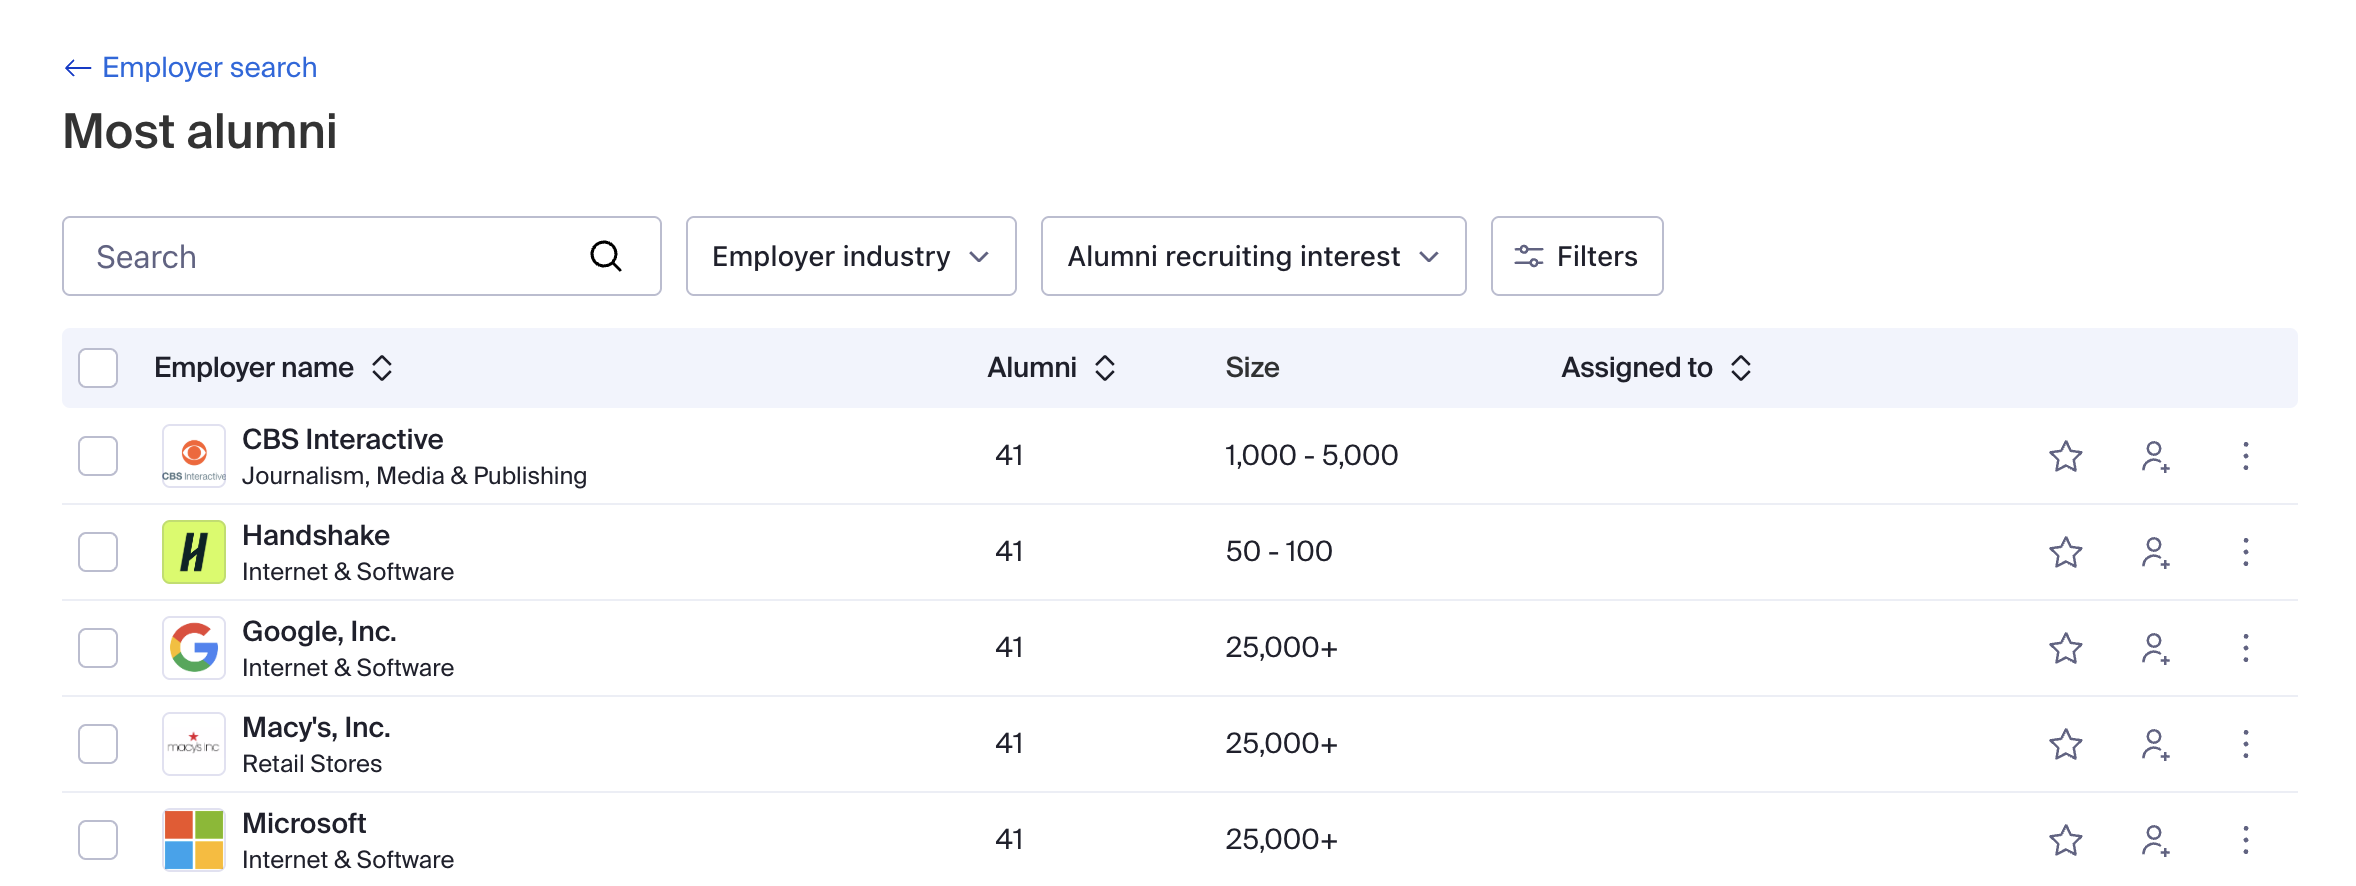Select the Macy's, Inc. row checkbox
The width and height of the screenshot is (2356, 886).
(x=98, y=744)
